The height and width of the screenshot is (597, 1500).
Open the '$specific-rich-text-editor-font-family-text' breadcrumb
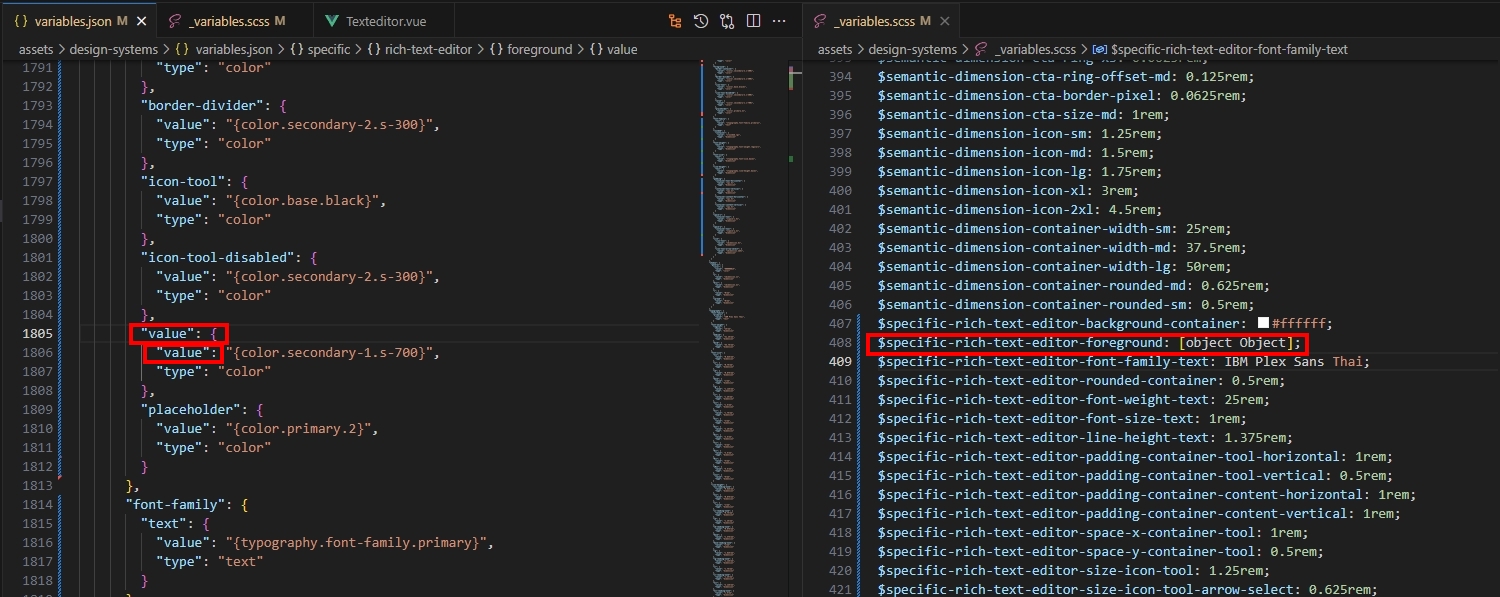pos(1220,49)
